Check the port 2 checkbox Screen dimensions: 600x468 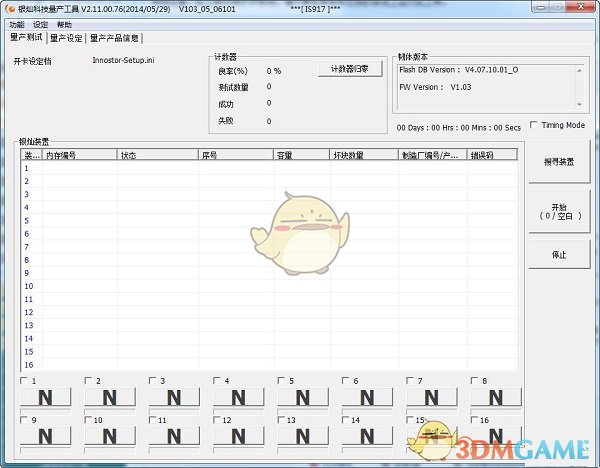click(88, 380)
